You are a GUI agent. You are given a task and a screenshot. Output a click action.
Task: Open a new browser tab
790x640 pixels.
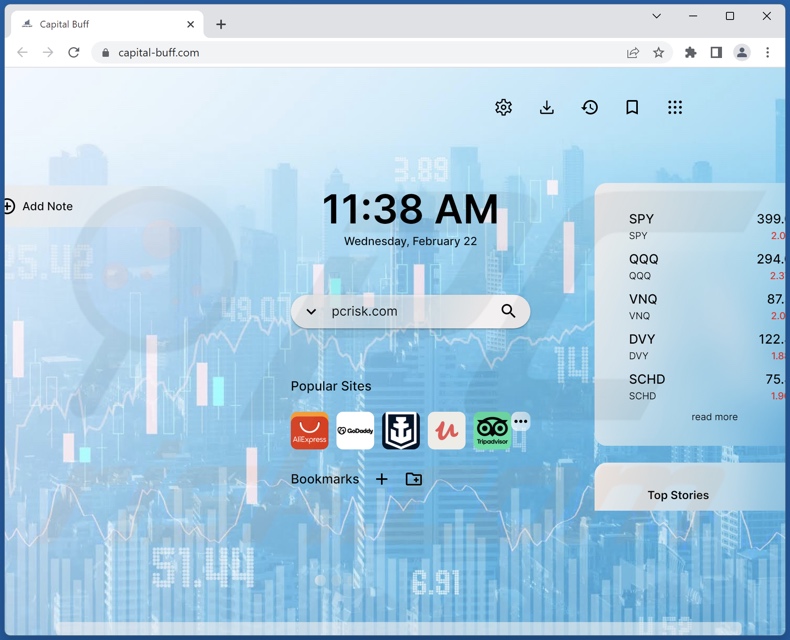(x=221, y=24)
